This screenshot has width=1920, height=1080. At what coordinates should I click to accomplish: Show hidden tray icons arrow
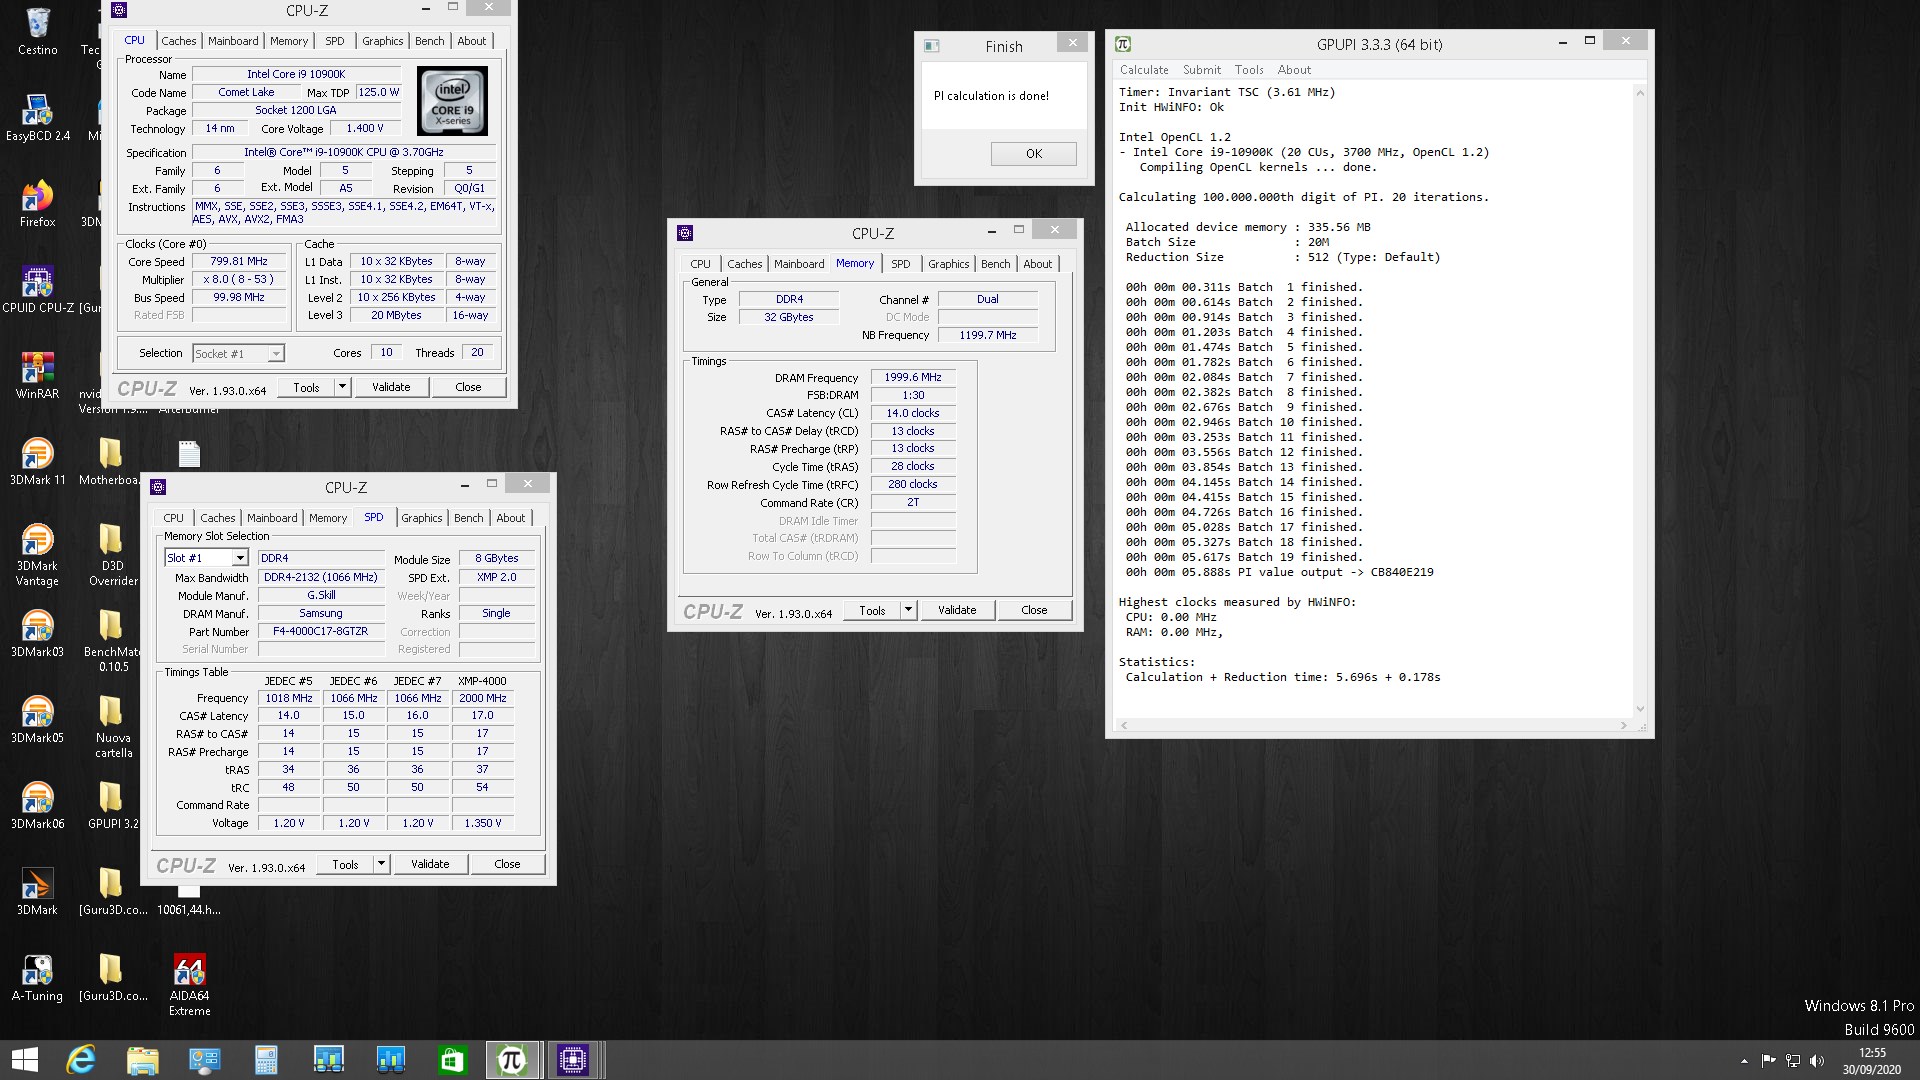coord(1744,1061)
